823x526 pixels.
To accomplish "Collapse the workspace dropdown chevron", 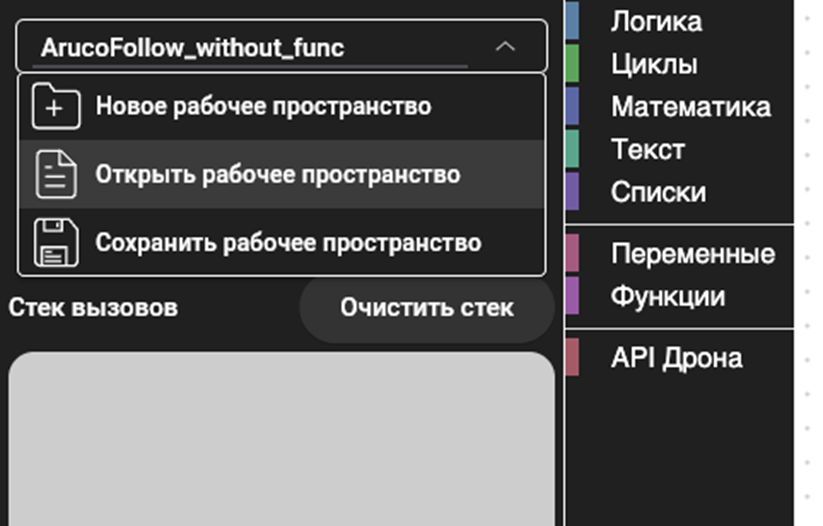I will (x=506, y=47).
